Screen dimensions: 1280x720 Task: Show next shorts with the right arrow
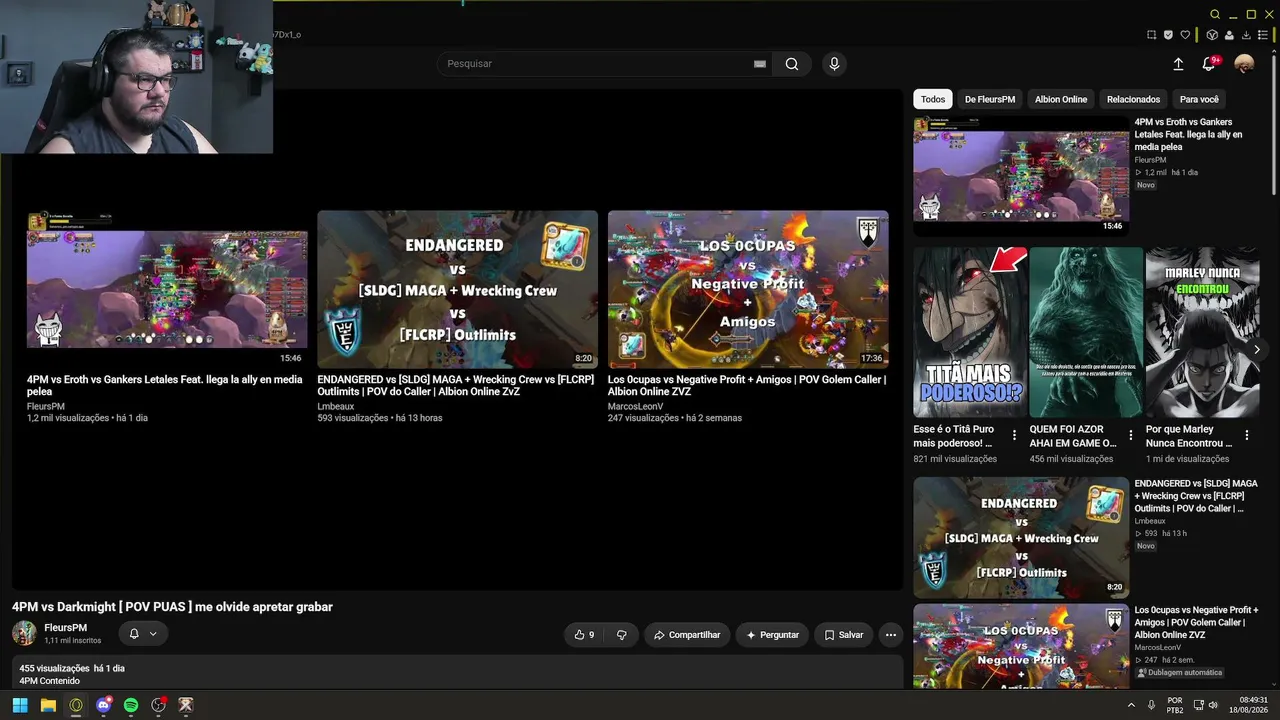tap(1256, 349)
